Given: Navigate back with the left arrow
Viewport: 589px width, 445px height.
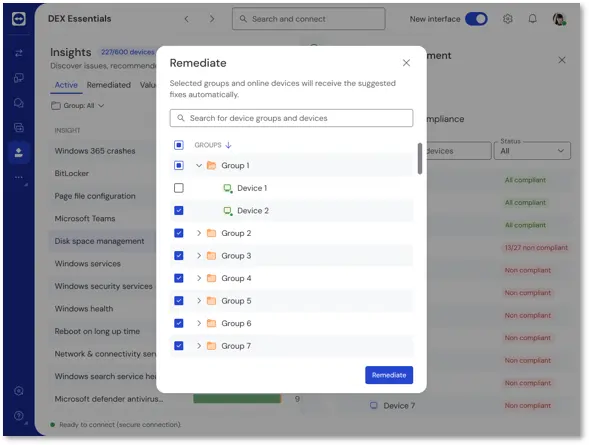Looking at the screenshot, I should [x=187, y=19].
